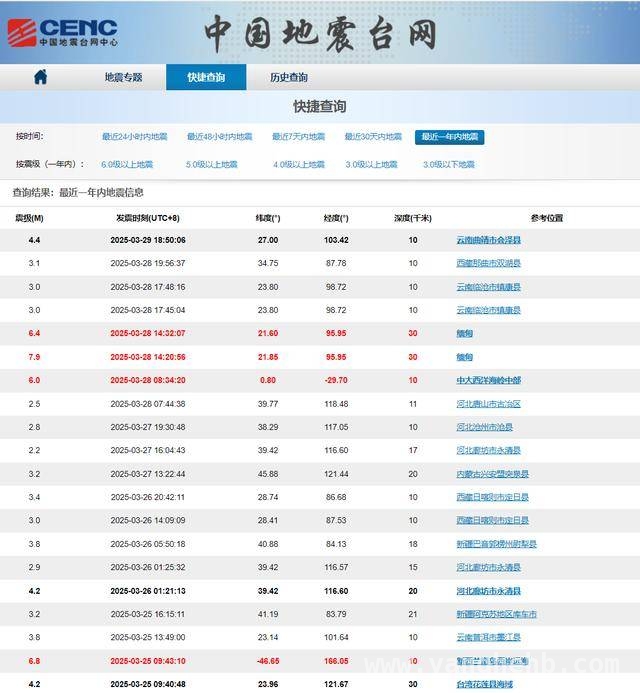Click the 纬度(°) column header
640x693 pixels.
268,218
